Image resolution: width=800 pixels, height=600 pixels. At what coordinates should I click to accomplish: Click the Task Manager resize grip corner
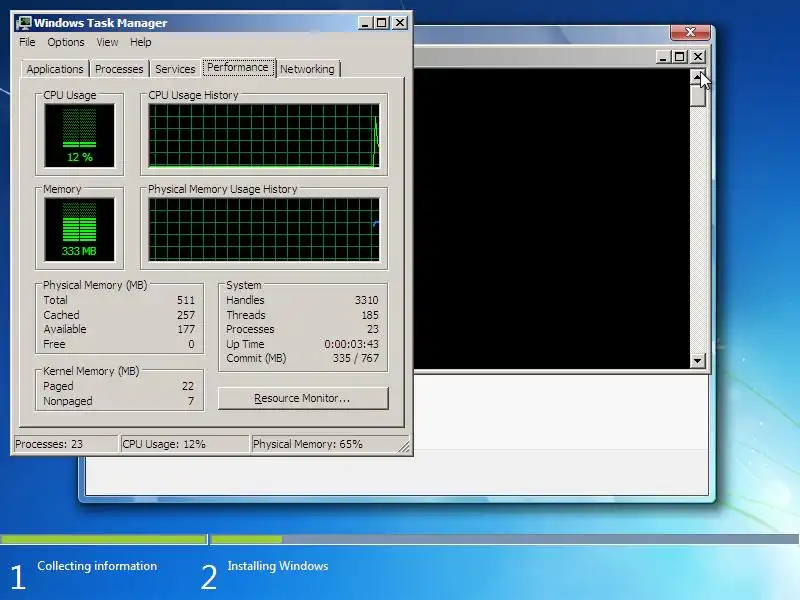[405, 447]
